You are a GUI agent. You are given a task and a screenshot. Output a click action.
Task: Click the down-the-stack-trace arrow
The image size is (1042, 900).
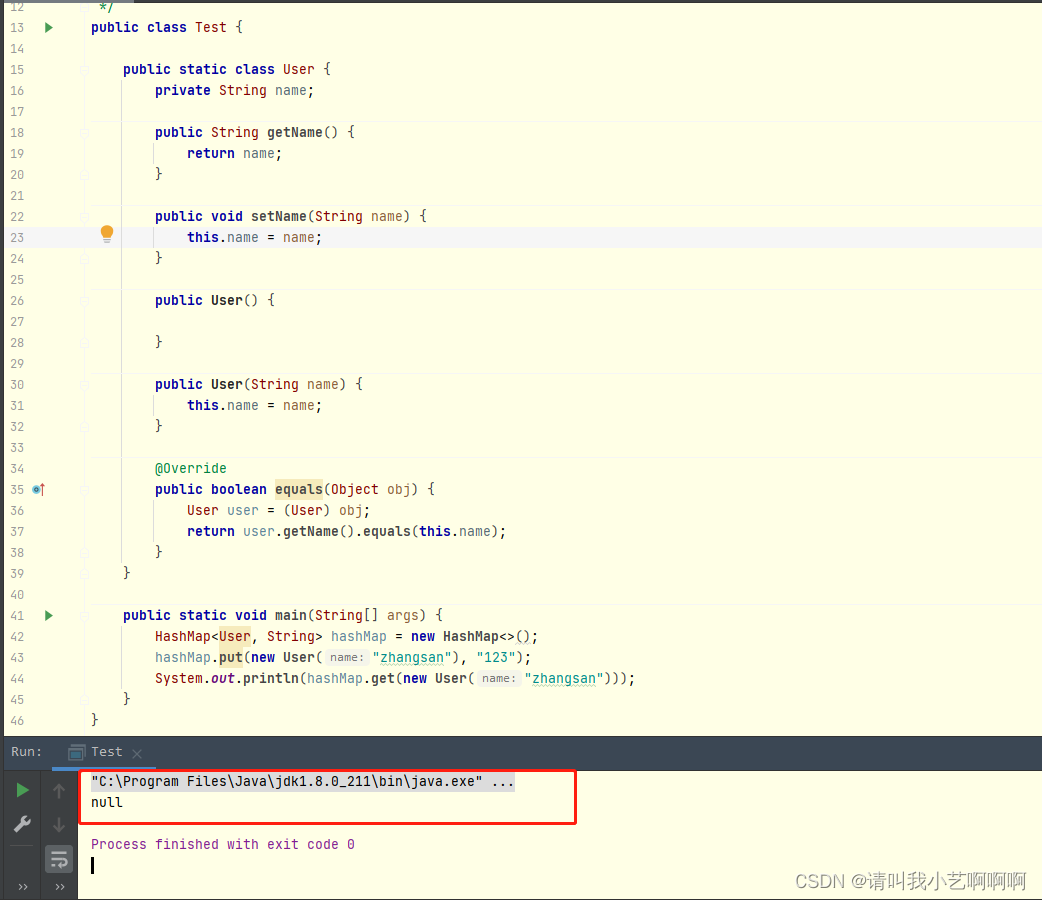(x=58, y=824)
